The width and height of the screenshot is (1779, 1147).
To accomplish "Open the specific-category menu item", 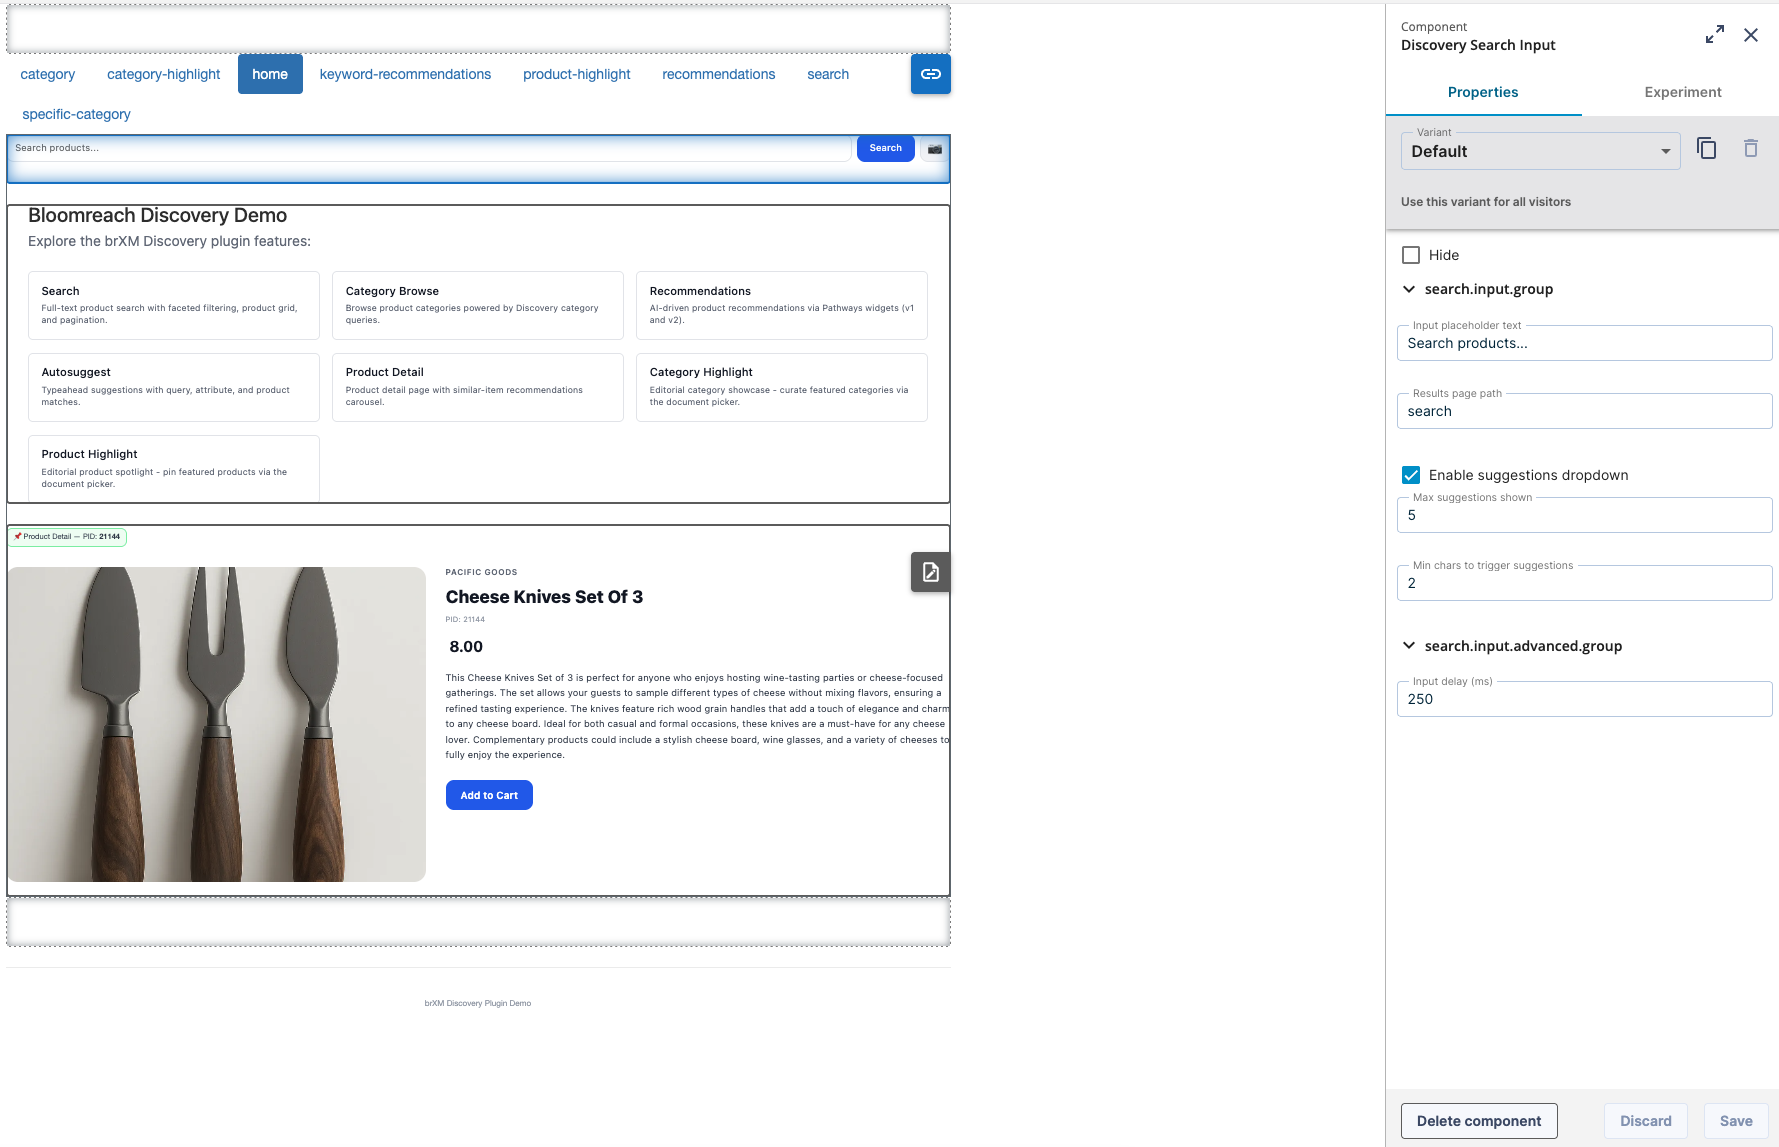I will click(76, 114).
